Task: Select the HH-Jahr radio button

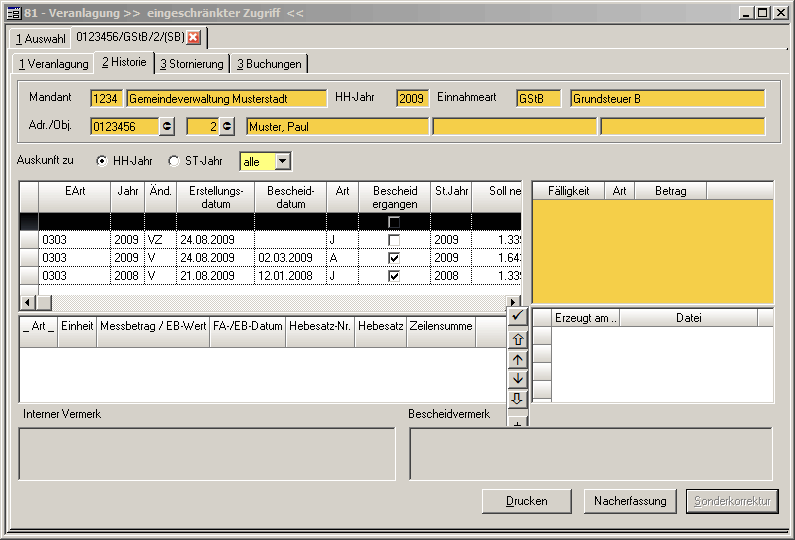Action: [101, 161]
